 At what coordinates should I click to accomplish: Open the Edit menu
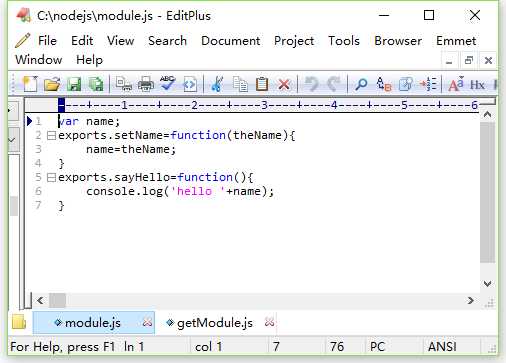[82, 41]
